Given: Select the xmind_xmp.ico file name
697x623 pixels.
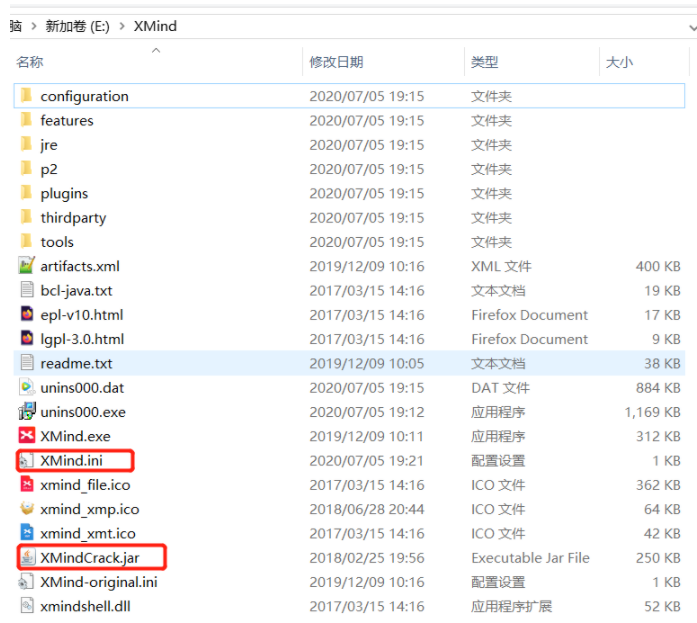Looking at the screenshot, I should point(90,509).
